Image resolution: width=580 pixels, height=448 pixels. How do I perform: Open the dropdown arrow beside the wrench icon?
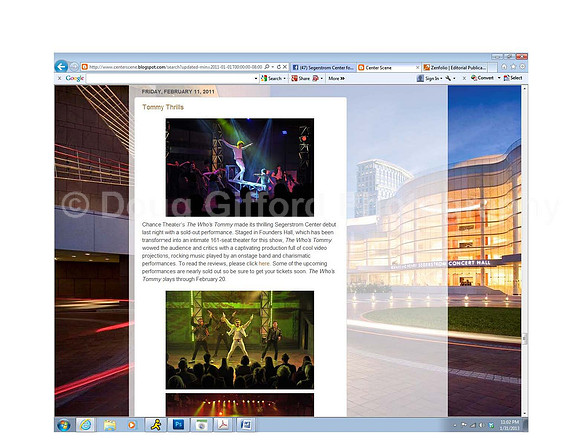coord(454,79)
